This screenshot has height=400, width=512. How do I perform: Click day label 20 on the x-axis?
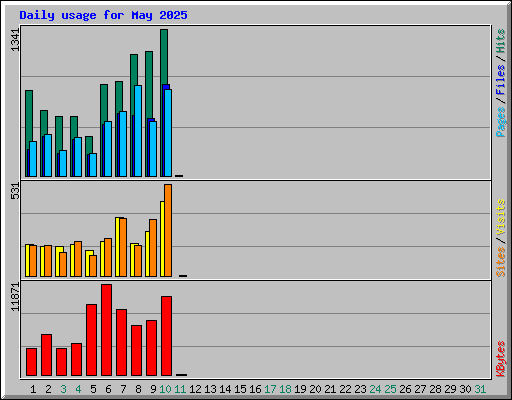click(315, 389)
